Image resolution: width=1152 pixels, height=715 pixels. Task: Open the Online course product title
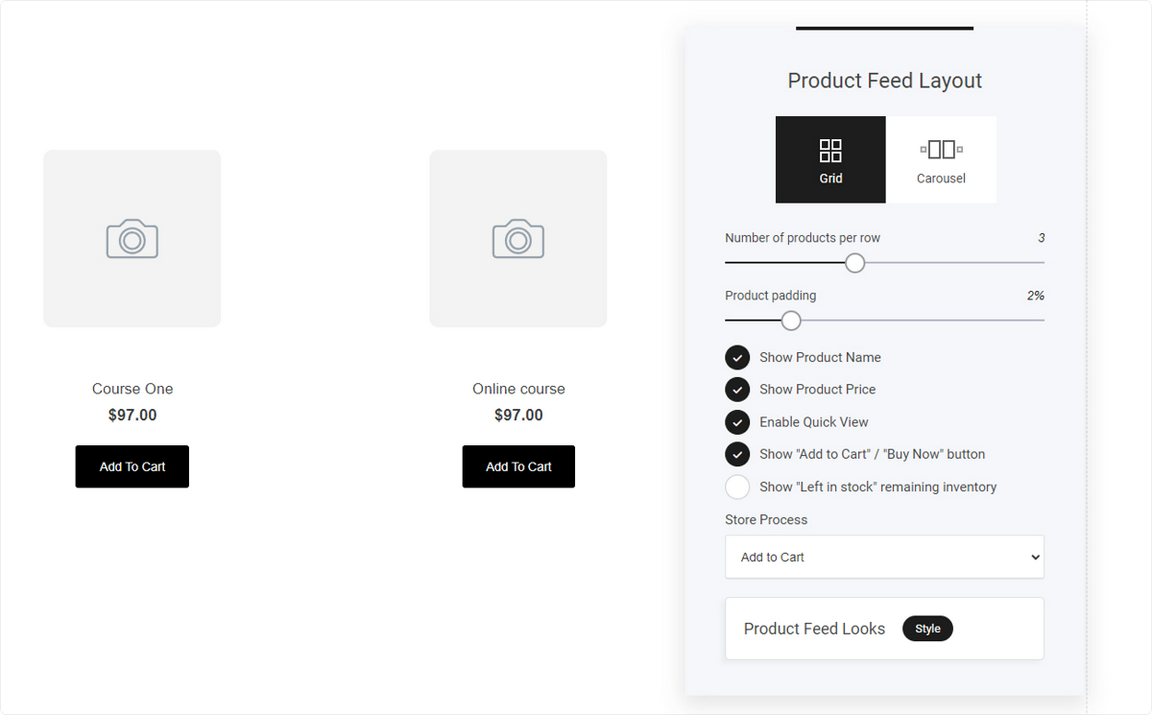[518, 389]
